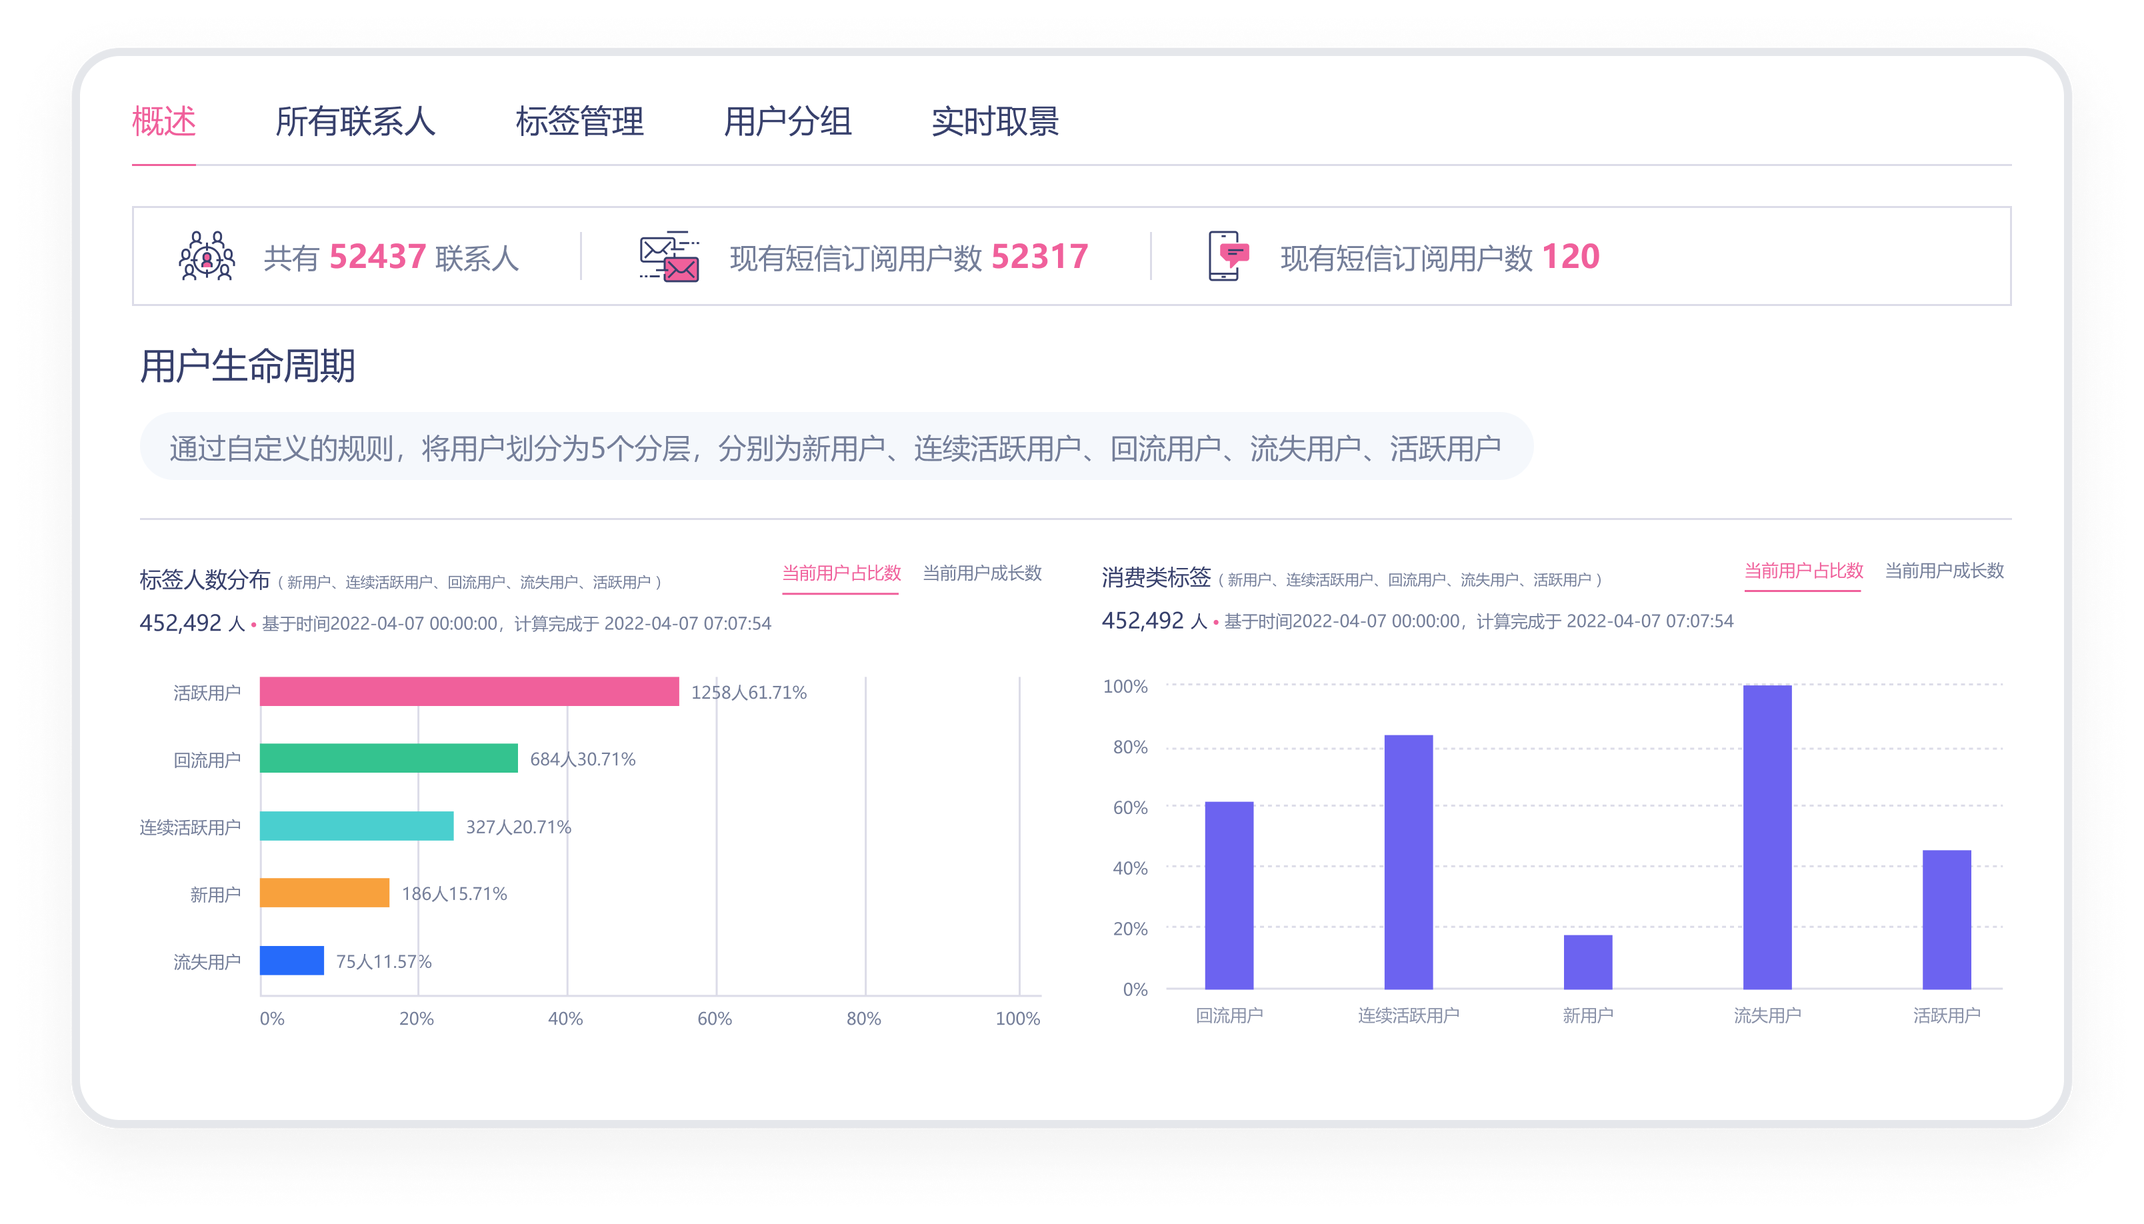
Task: Click the purple 活跃用户 column
Action: (1947, 920)
